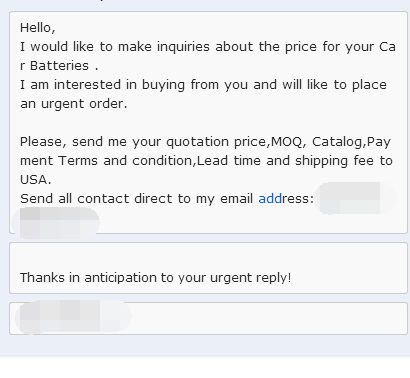
Task: Click the "Terms and condition" text
Action: click(x=125, y=161)
